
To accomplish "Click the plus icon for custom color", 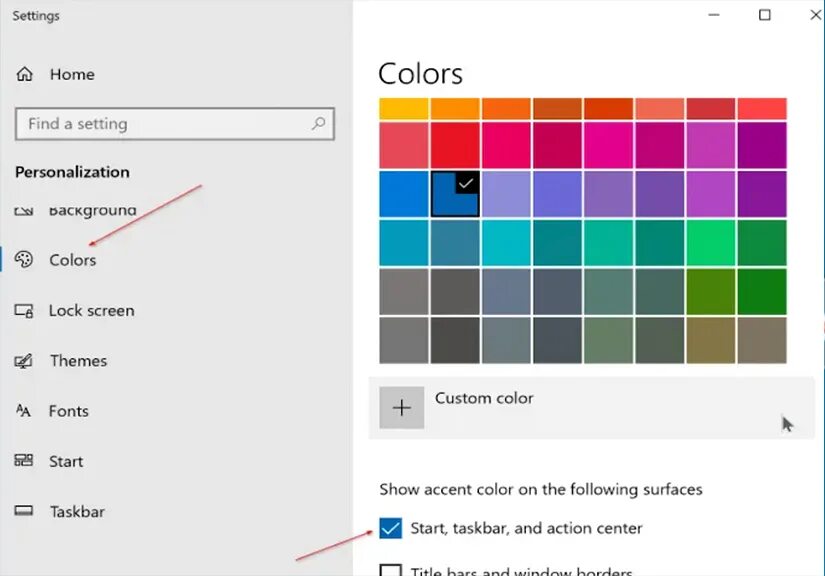I will tap(402, 407).
